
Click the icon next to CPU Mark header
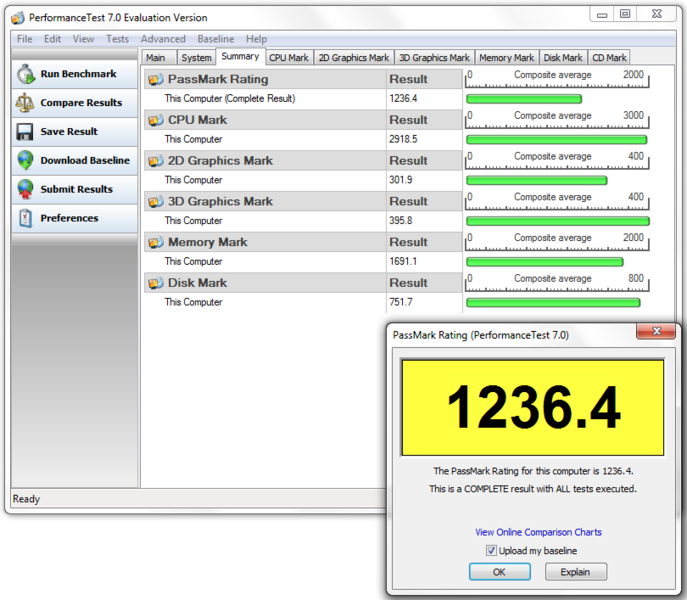point(156,120)
